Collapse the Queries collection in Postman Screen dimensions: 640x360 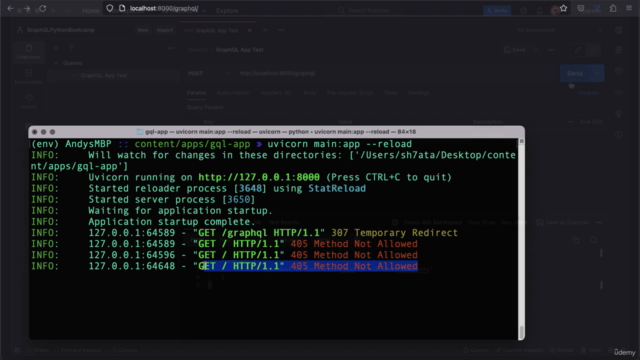click(56, 63)
